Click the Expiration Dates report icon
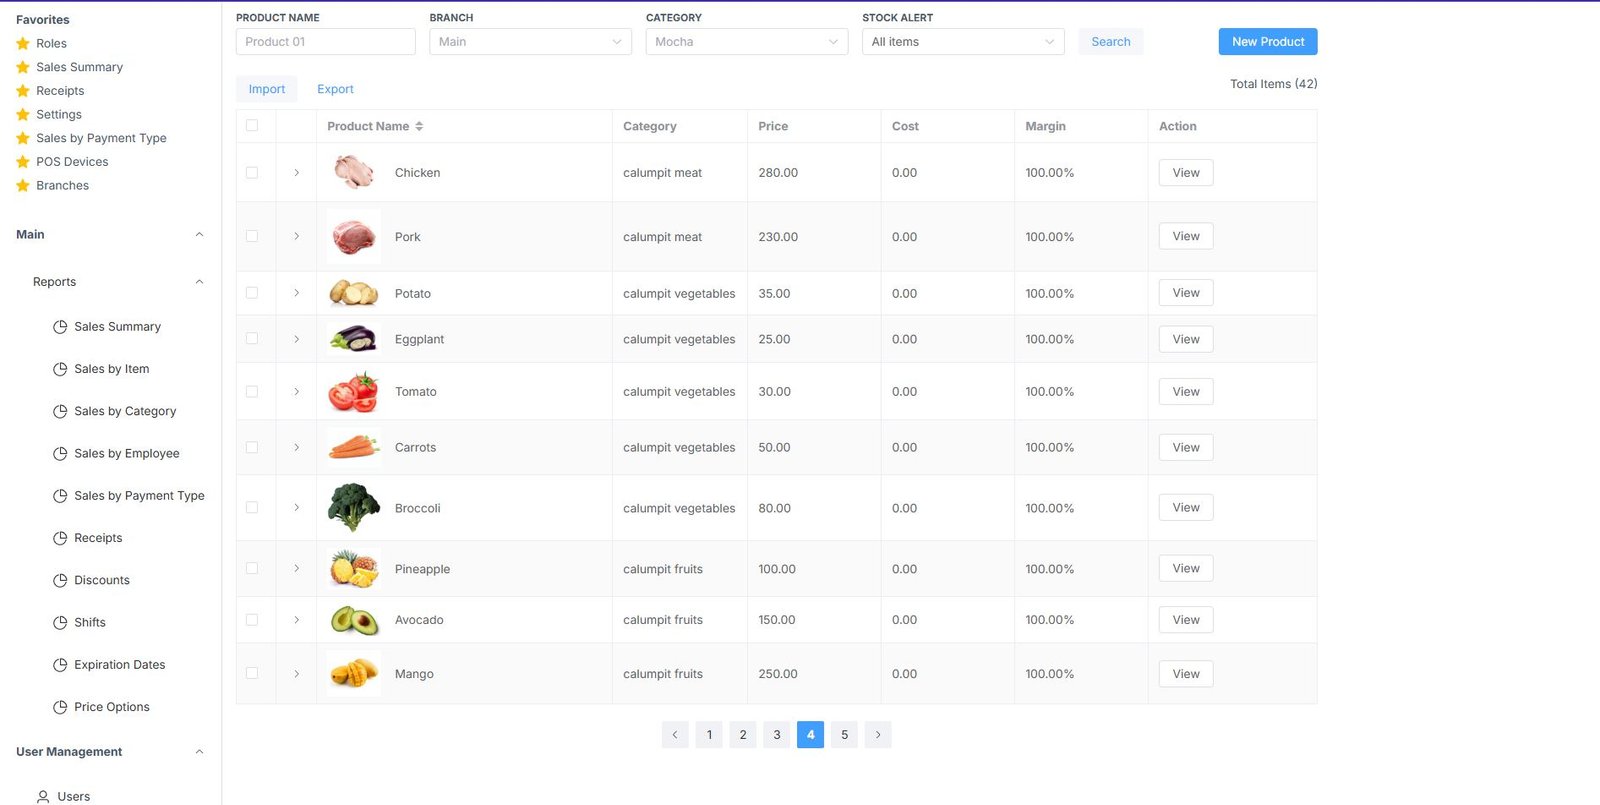1600x805 pixels. coord(60,665)
